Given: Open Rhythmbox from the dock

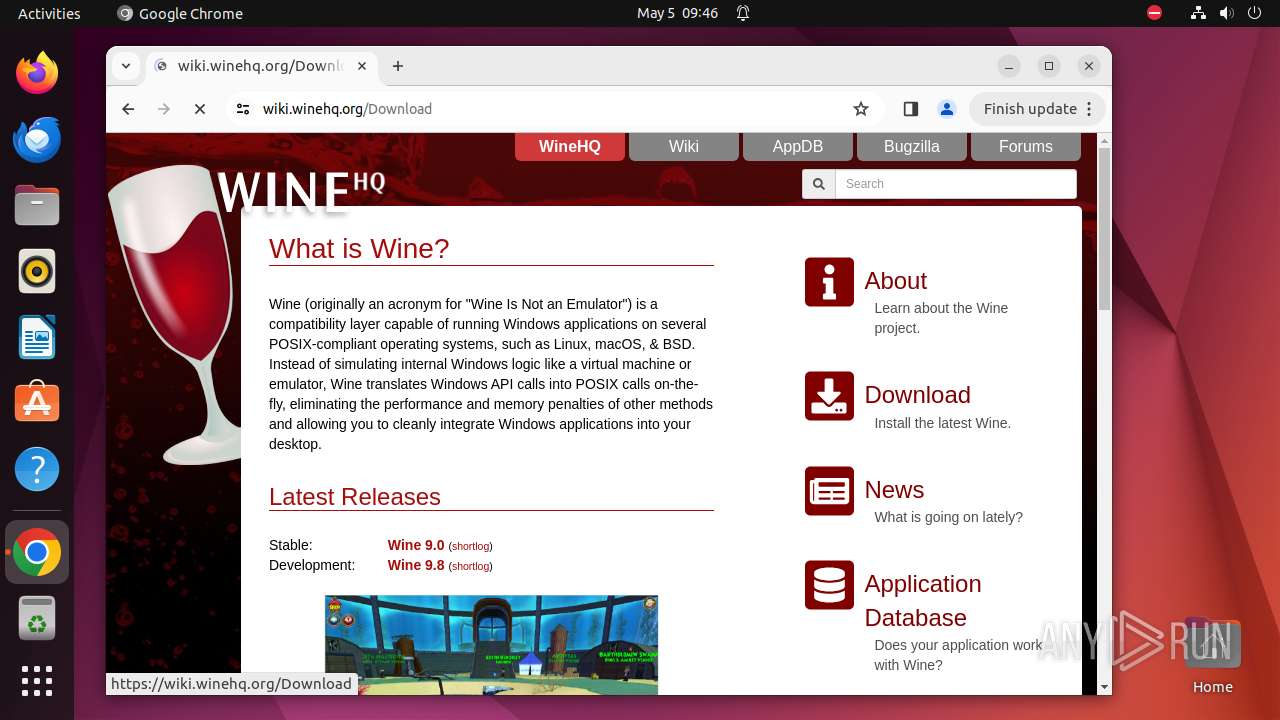Looking at the screenshot, I should [x=37, y=271].
